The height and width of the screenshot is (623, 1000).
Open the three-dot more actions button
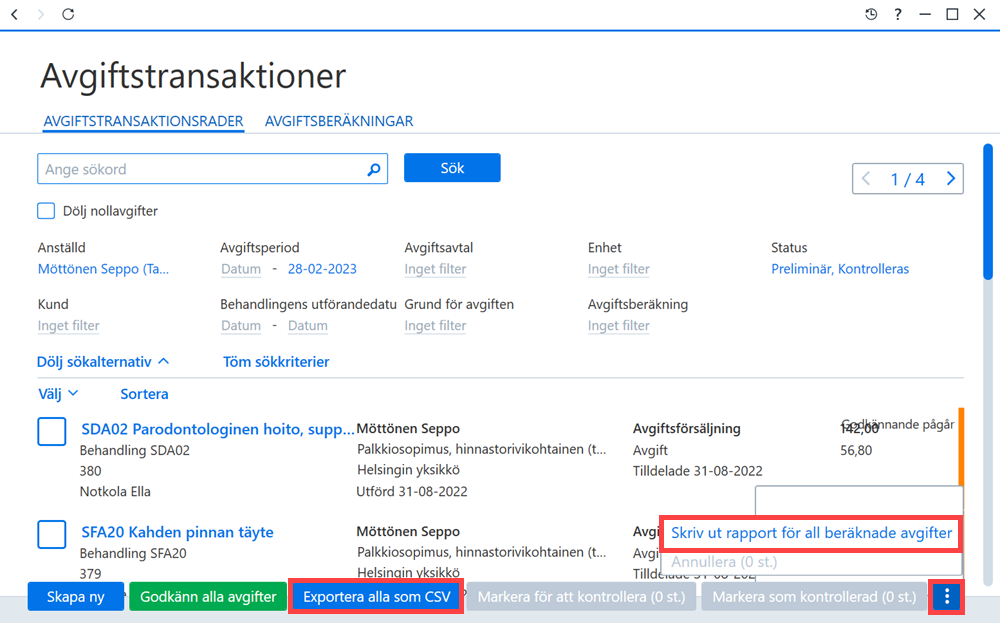pyautogui.click(x=946, y=597)
